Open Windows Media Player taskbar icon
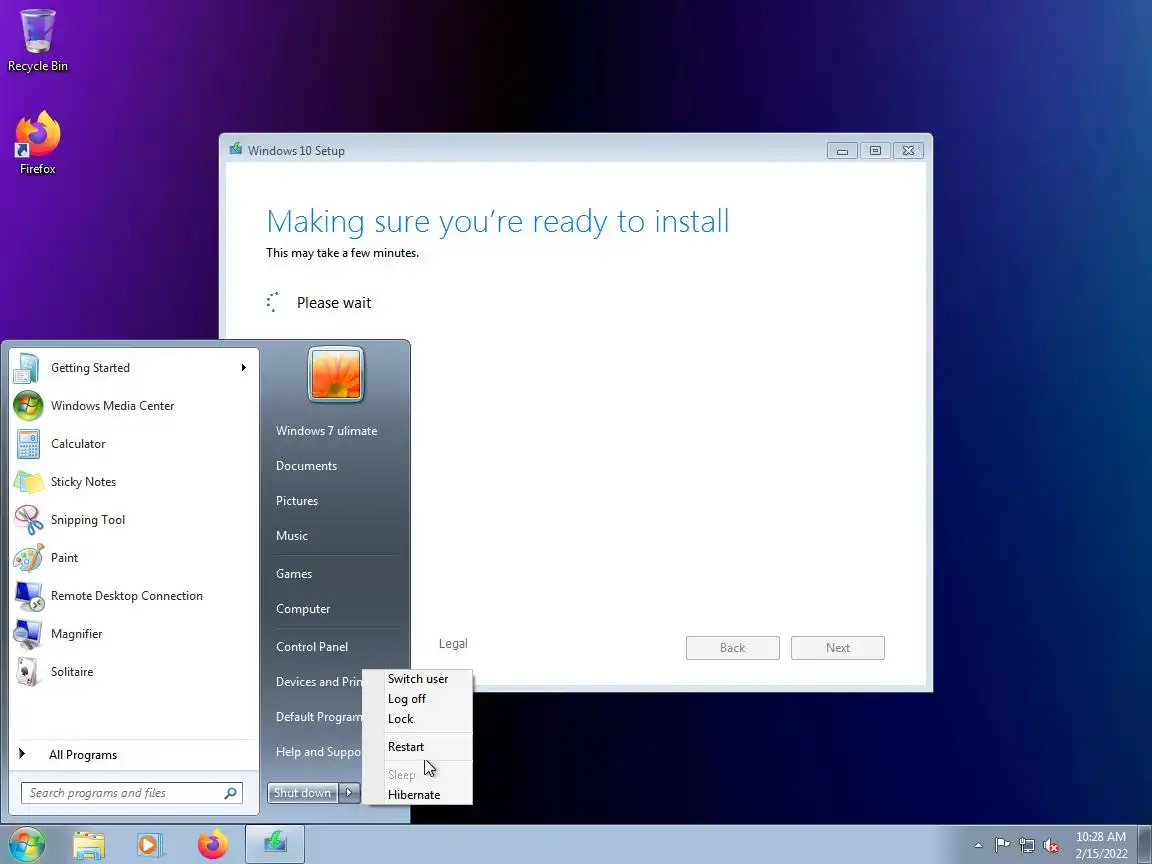The width and height of the screenshot is (1152, 864). click(x=150, y=845)
